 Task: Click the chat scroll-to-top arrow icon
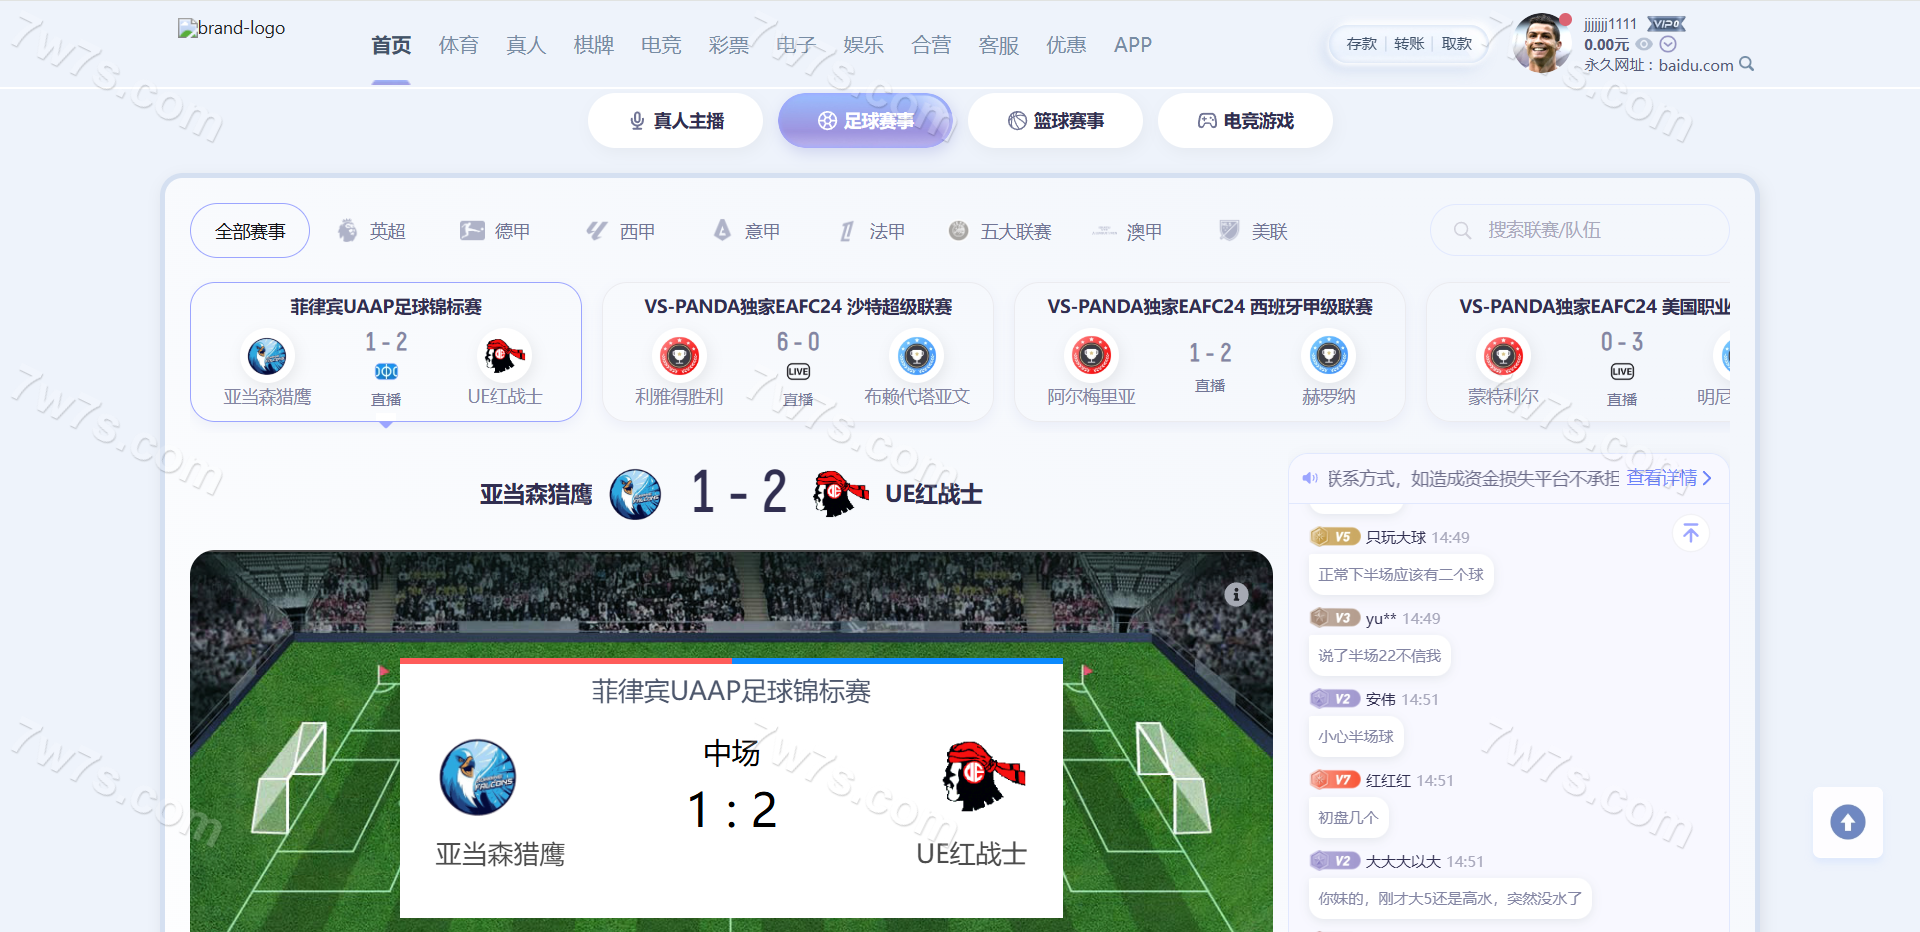coord(1691,534)
